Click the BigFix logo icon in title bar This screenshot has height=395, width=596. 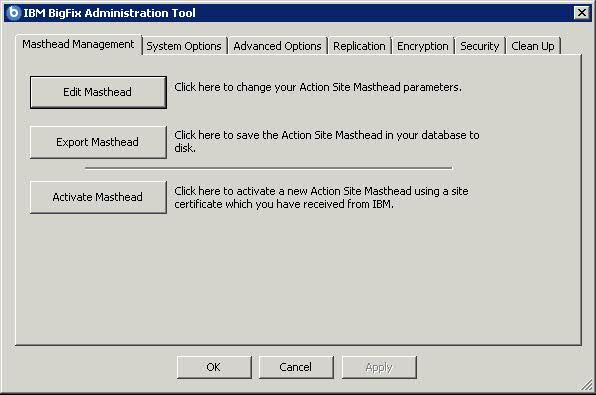(x=13, y=13)
